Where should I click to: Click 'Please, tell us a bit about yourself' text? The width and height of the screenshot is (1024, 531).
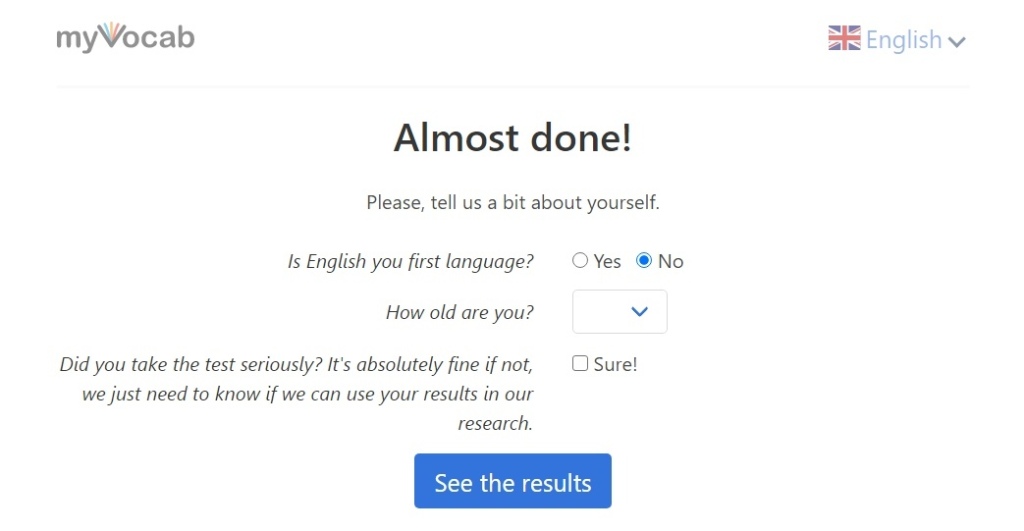point(512,203)
